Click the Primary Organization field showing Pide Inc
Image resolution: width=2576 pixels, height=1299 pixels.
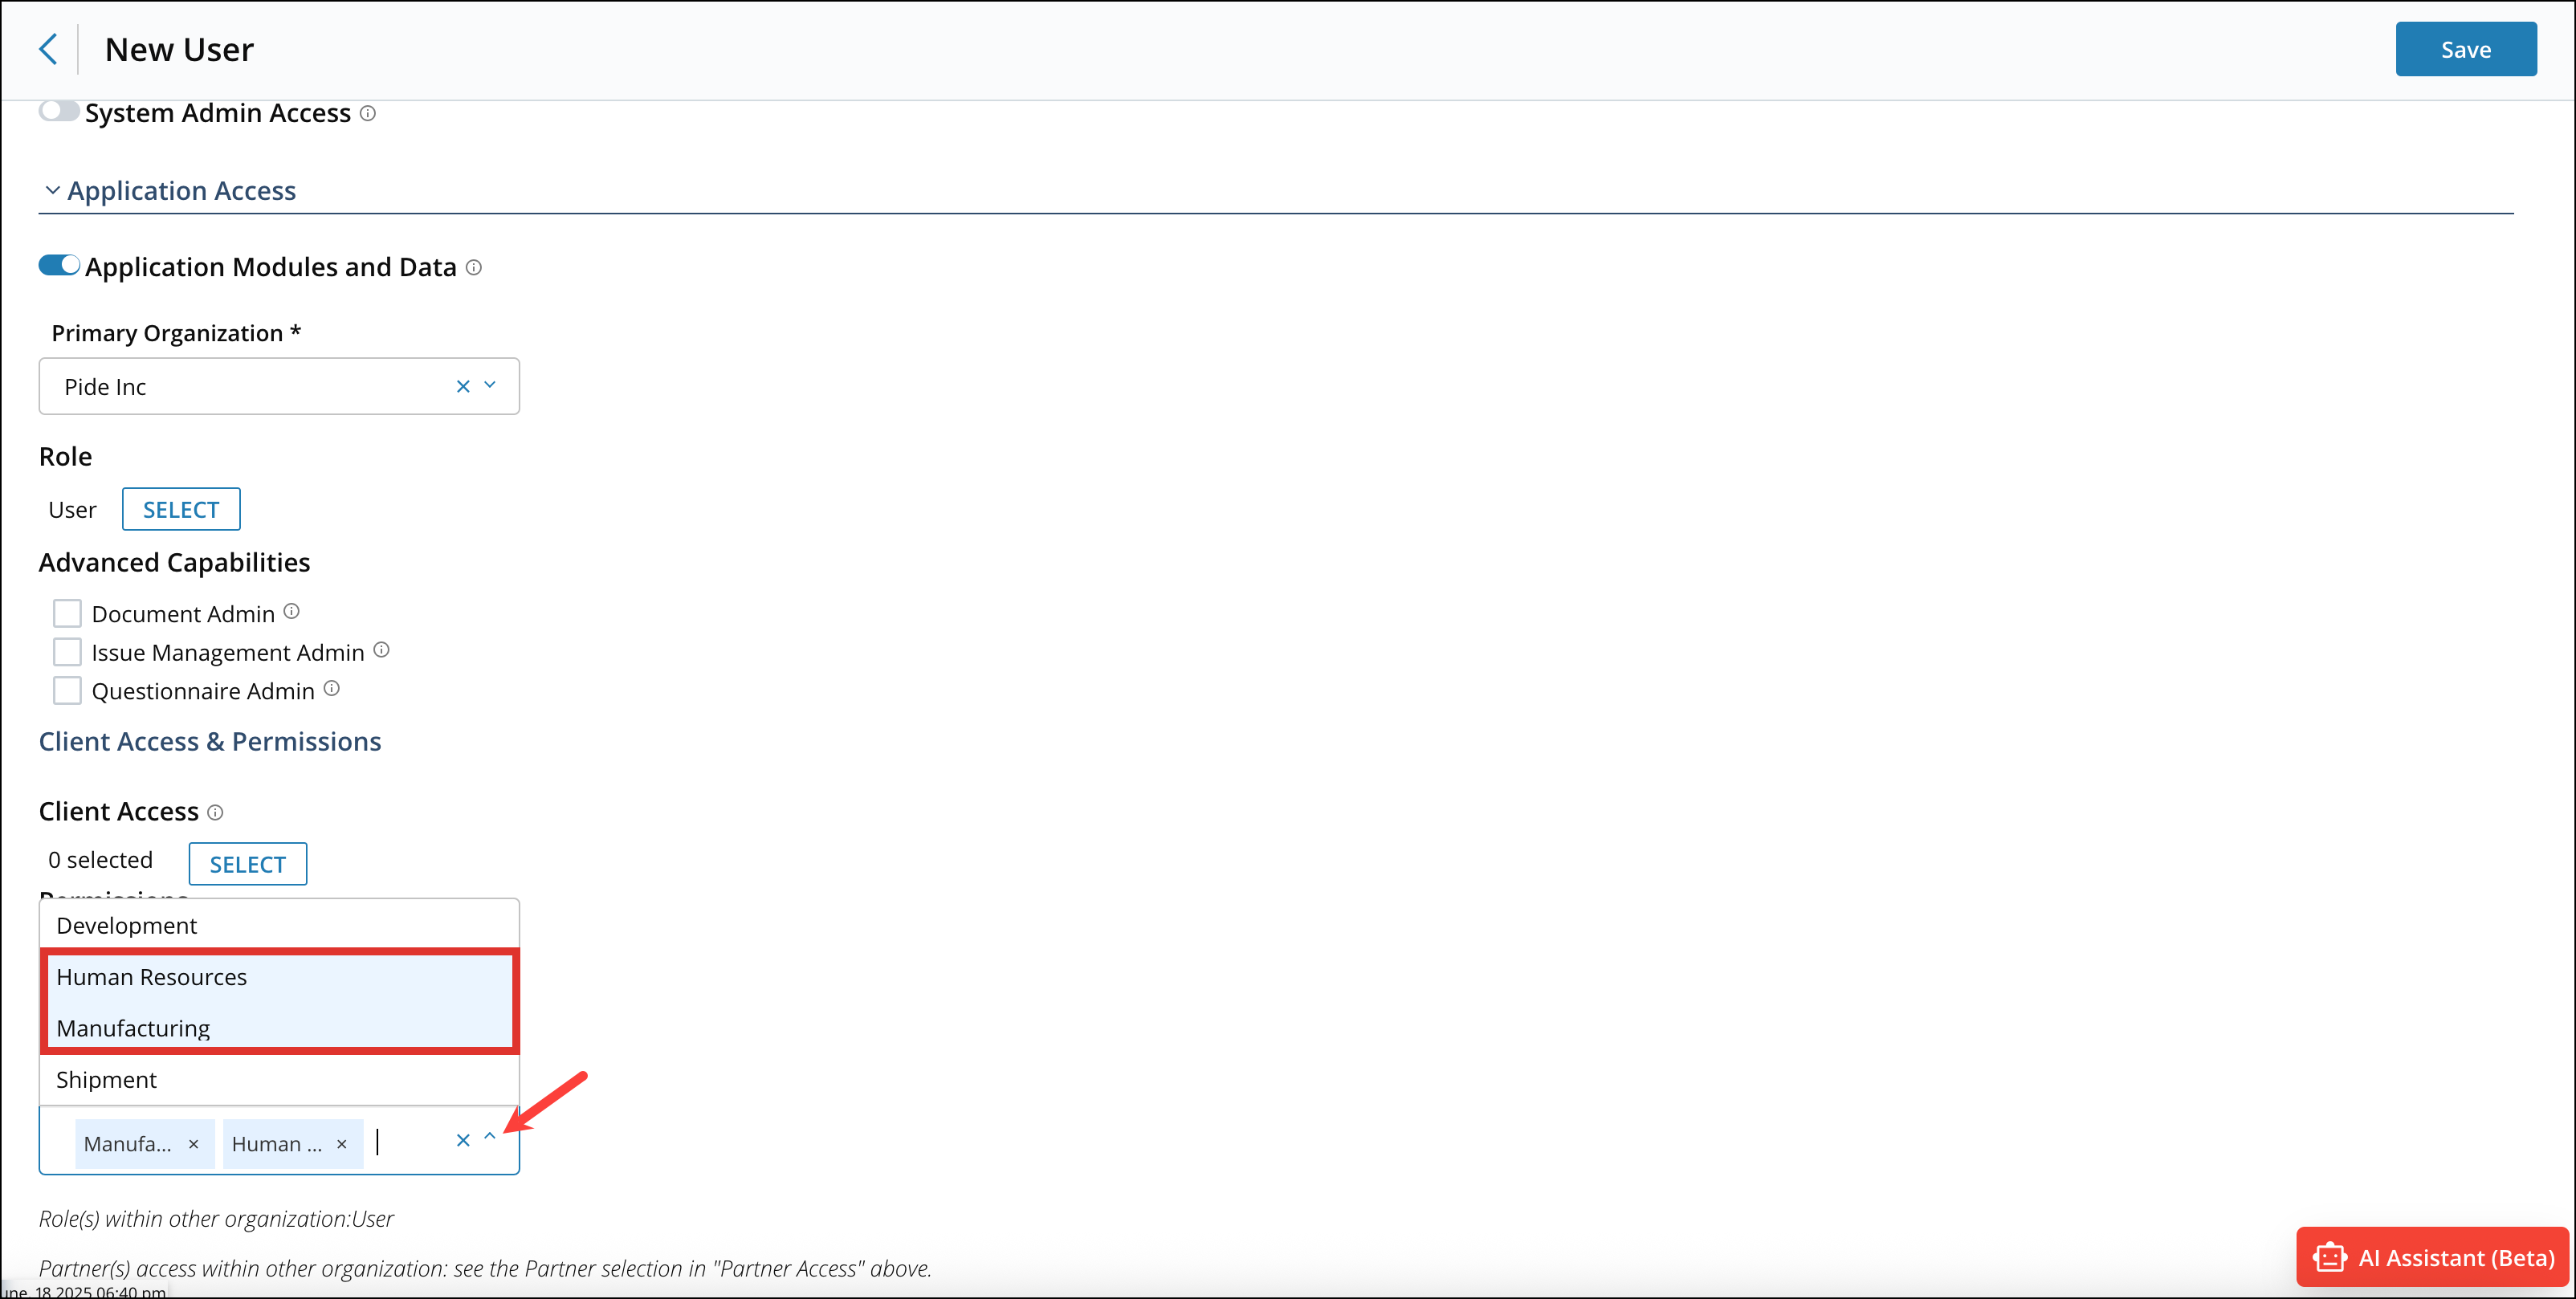pyautogui.click(x=279, y=386)
